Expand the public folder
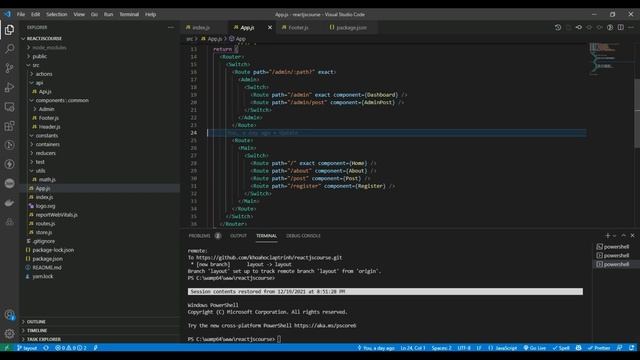Image resolution: width=640 pixels, height=360 pixels. 100,56
